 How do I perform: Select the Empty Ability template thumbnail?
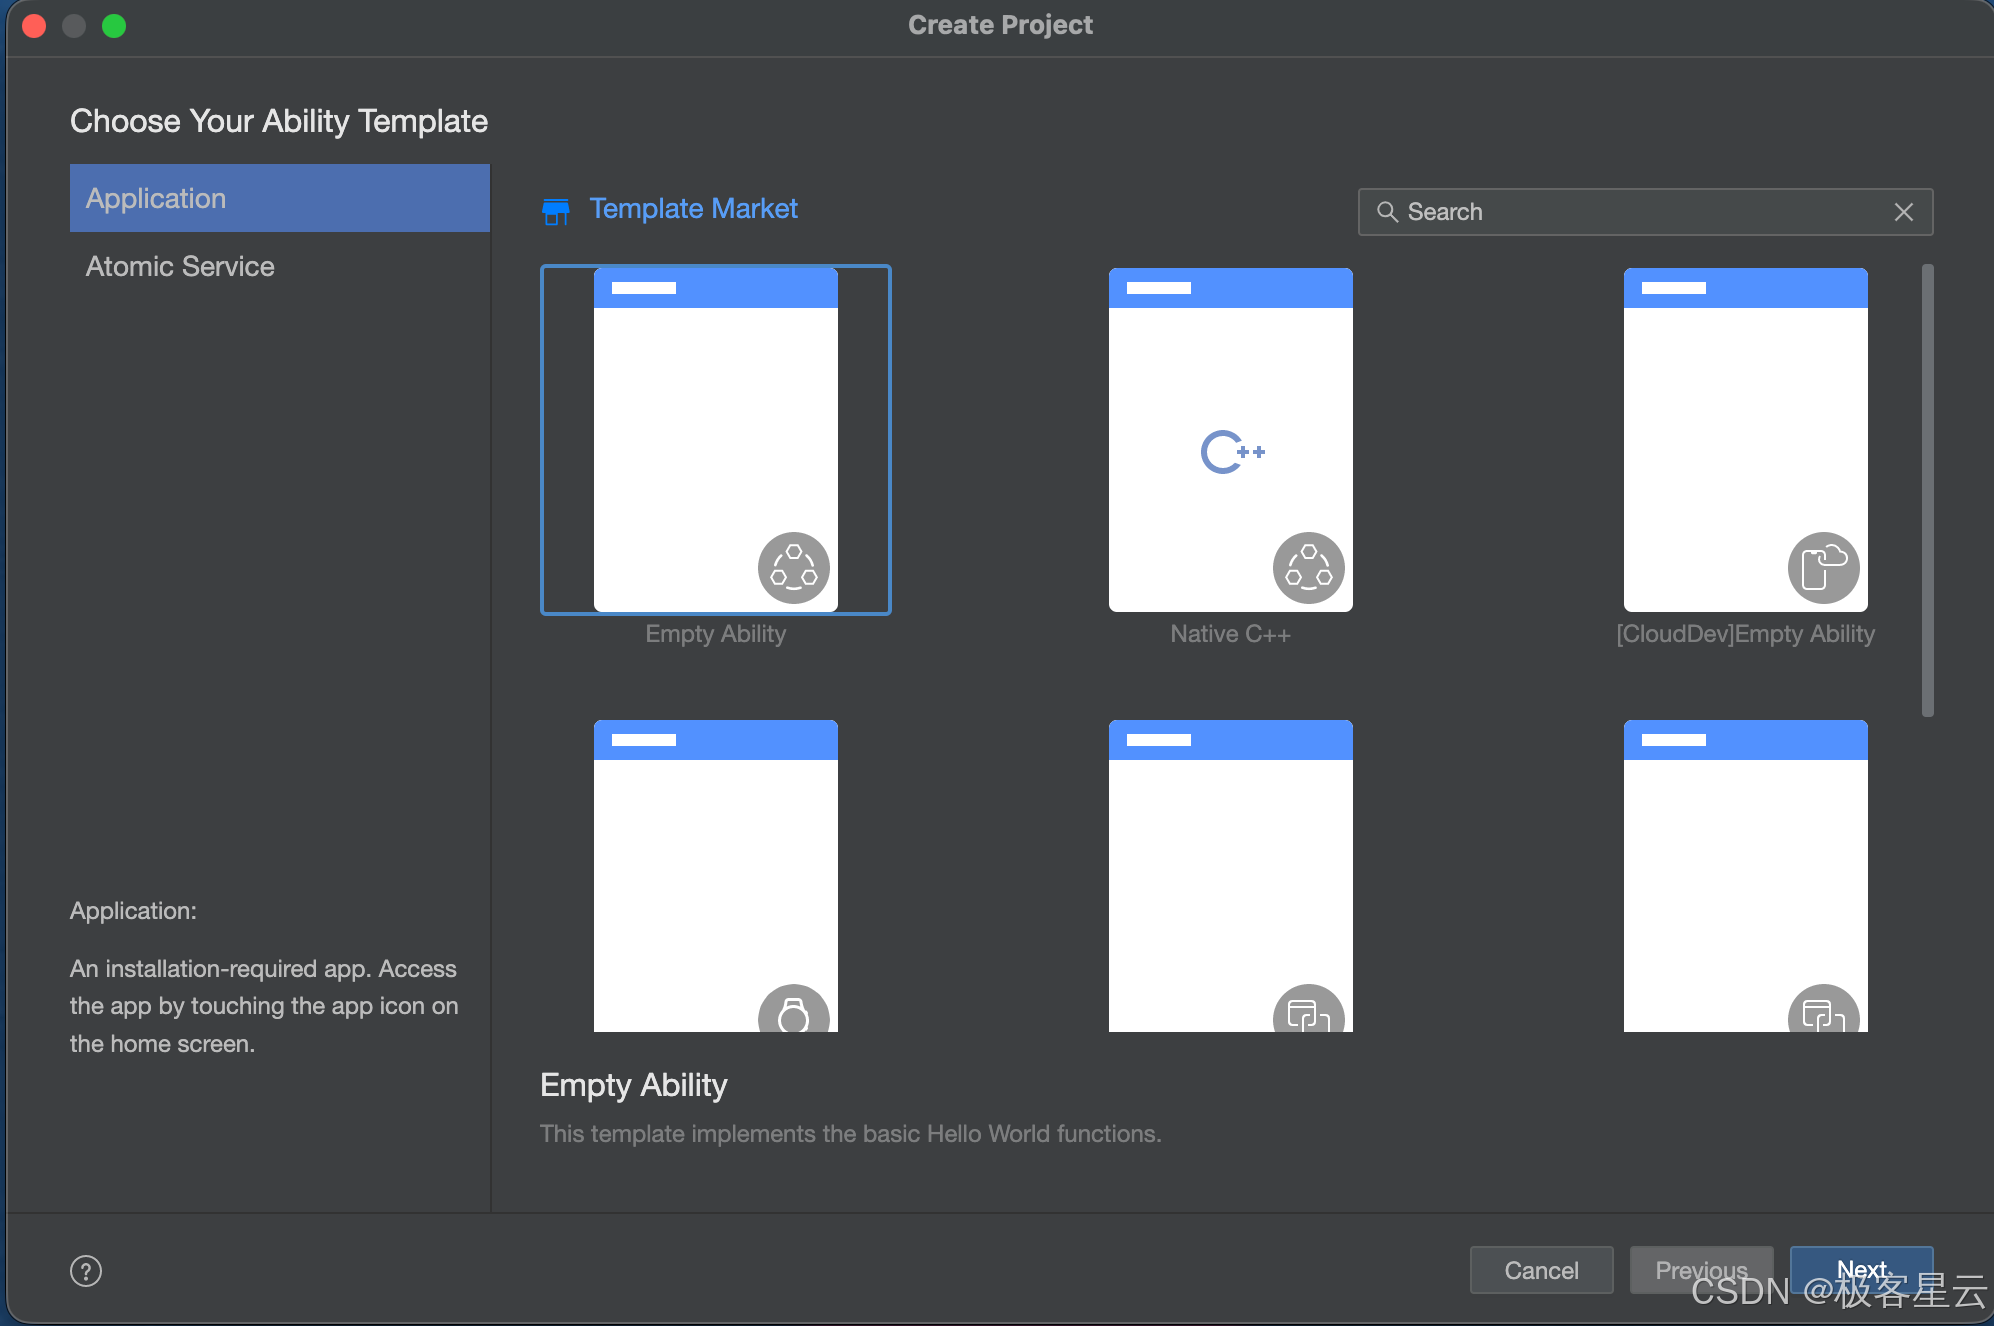pyautogui.click(x=716, y=440)
